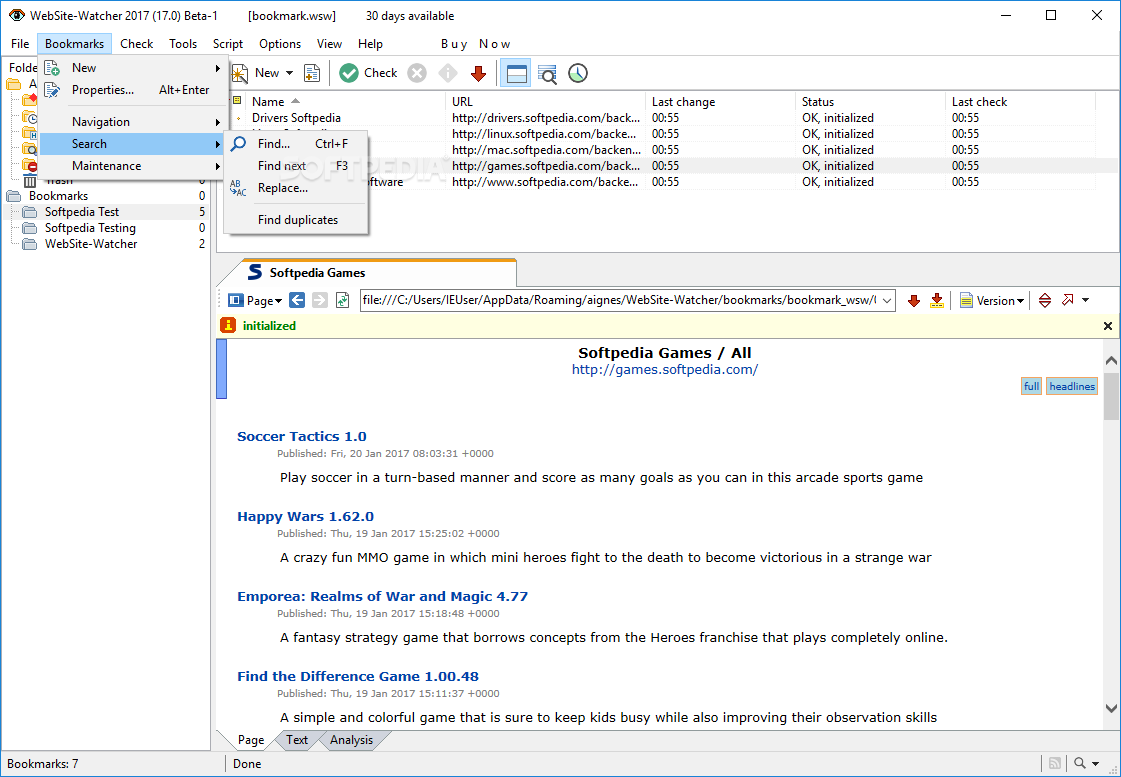This screenshot has height=777, width=1121.
Task: Choose Find duplicates in submenu
Action: [296, 220]
